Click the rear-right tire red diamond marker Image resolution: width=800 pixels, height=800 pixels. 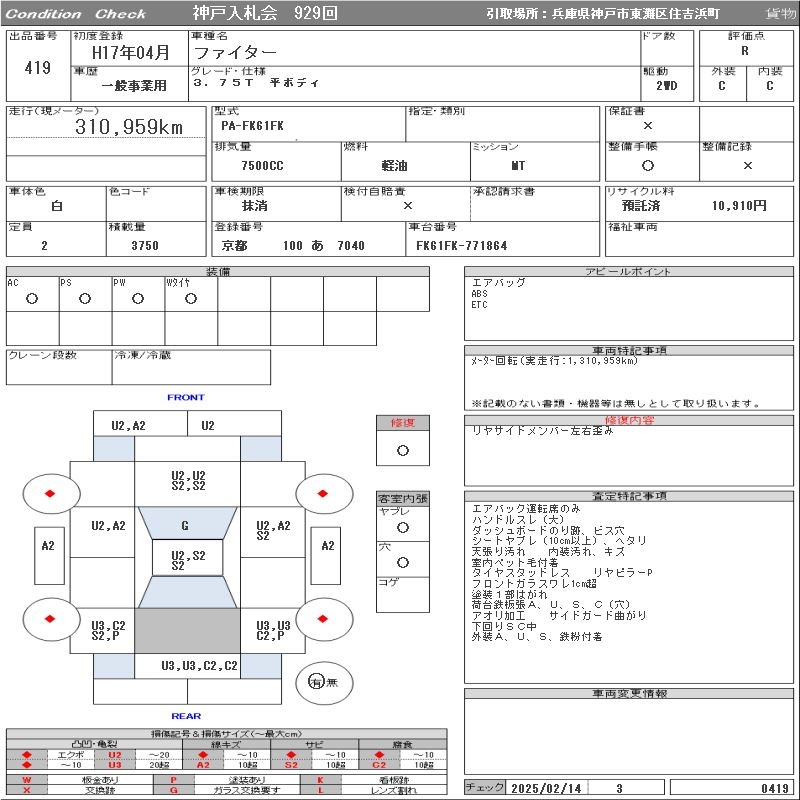click(x=322, y=619)
